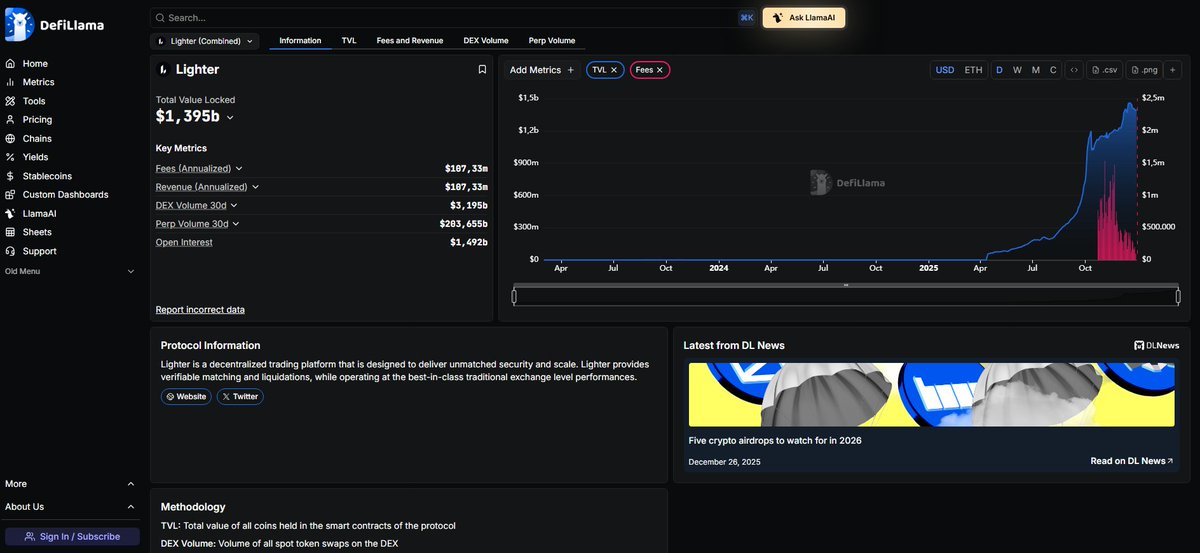Switch to the Perp Volume tab
Image resolution: width=1200 pixels, height=553 pixels.
click(x=552, y=41)
